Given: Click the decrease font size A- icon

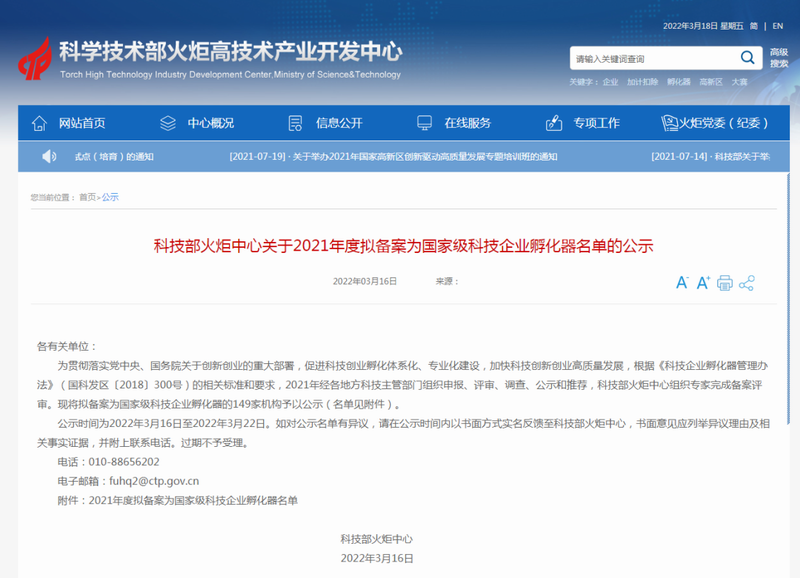Looking at the screenshot, I should click(x=682, y=283).
